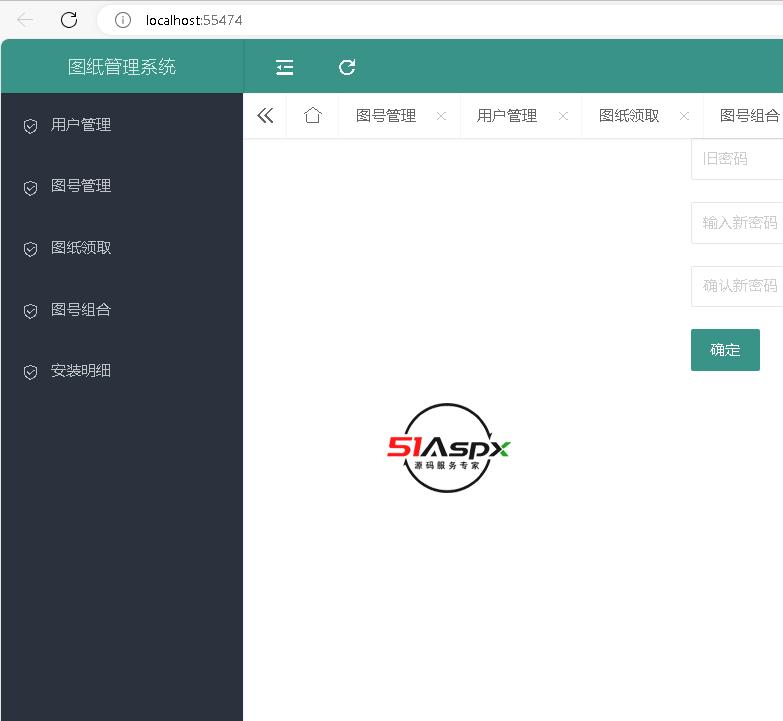This screenshot has height=721, width=783.
Task: Close the 图纸领取 tab
Action: (x=684, y=116)
